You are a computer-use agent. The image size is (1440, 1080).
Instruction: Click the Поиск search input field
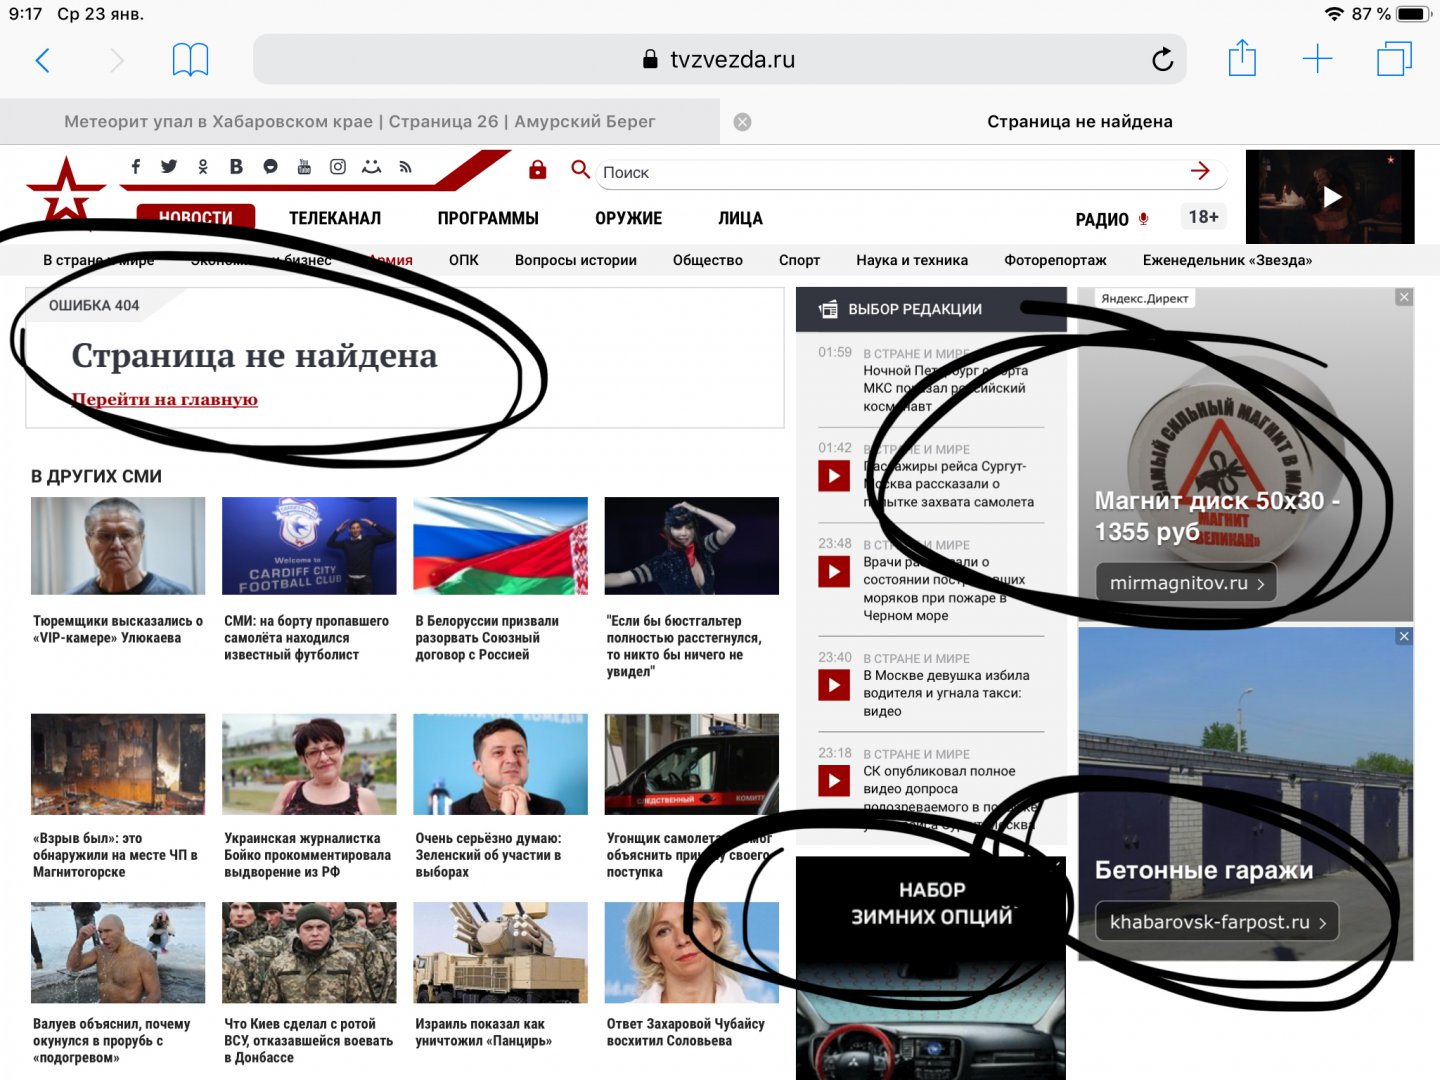(890, 172)
